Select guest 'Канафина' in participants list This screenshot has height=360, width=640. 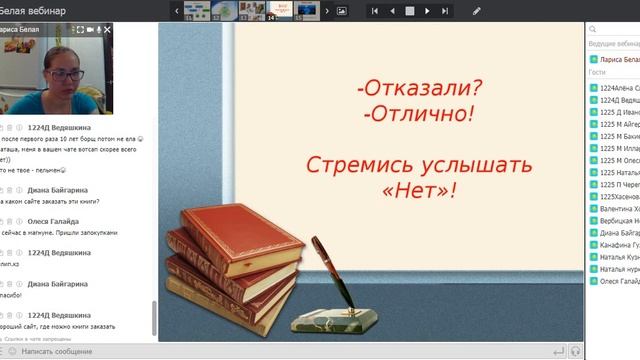[615, 245]
